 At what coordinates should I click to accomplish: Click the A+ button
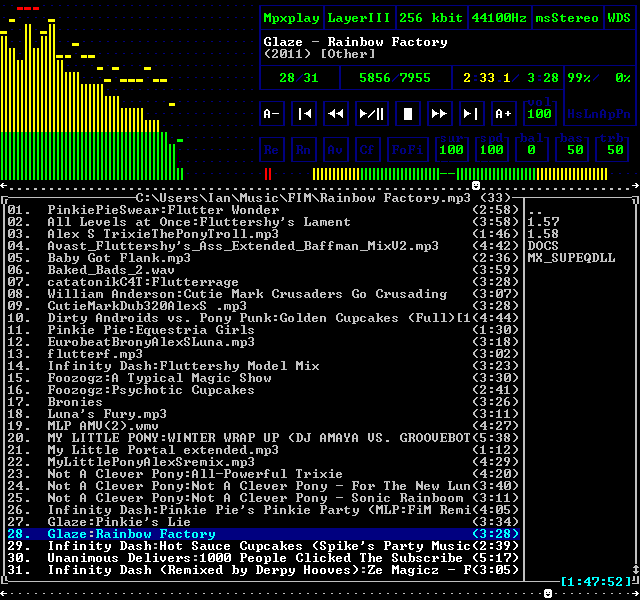pos(504,113)
